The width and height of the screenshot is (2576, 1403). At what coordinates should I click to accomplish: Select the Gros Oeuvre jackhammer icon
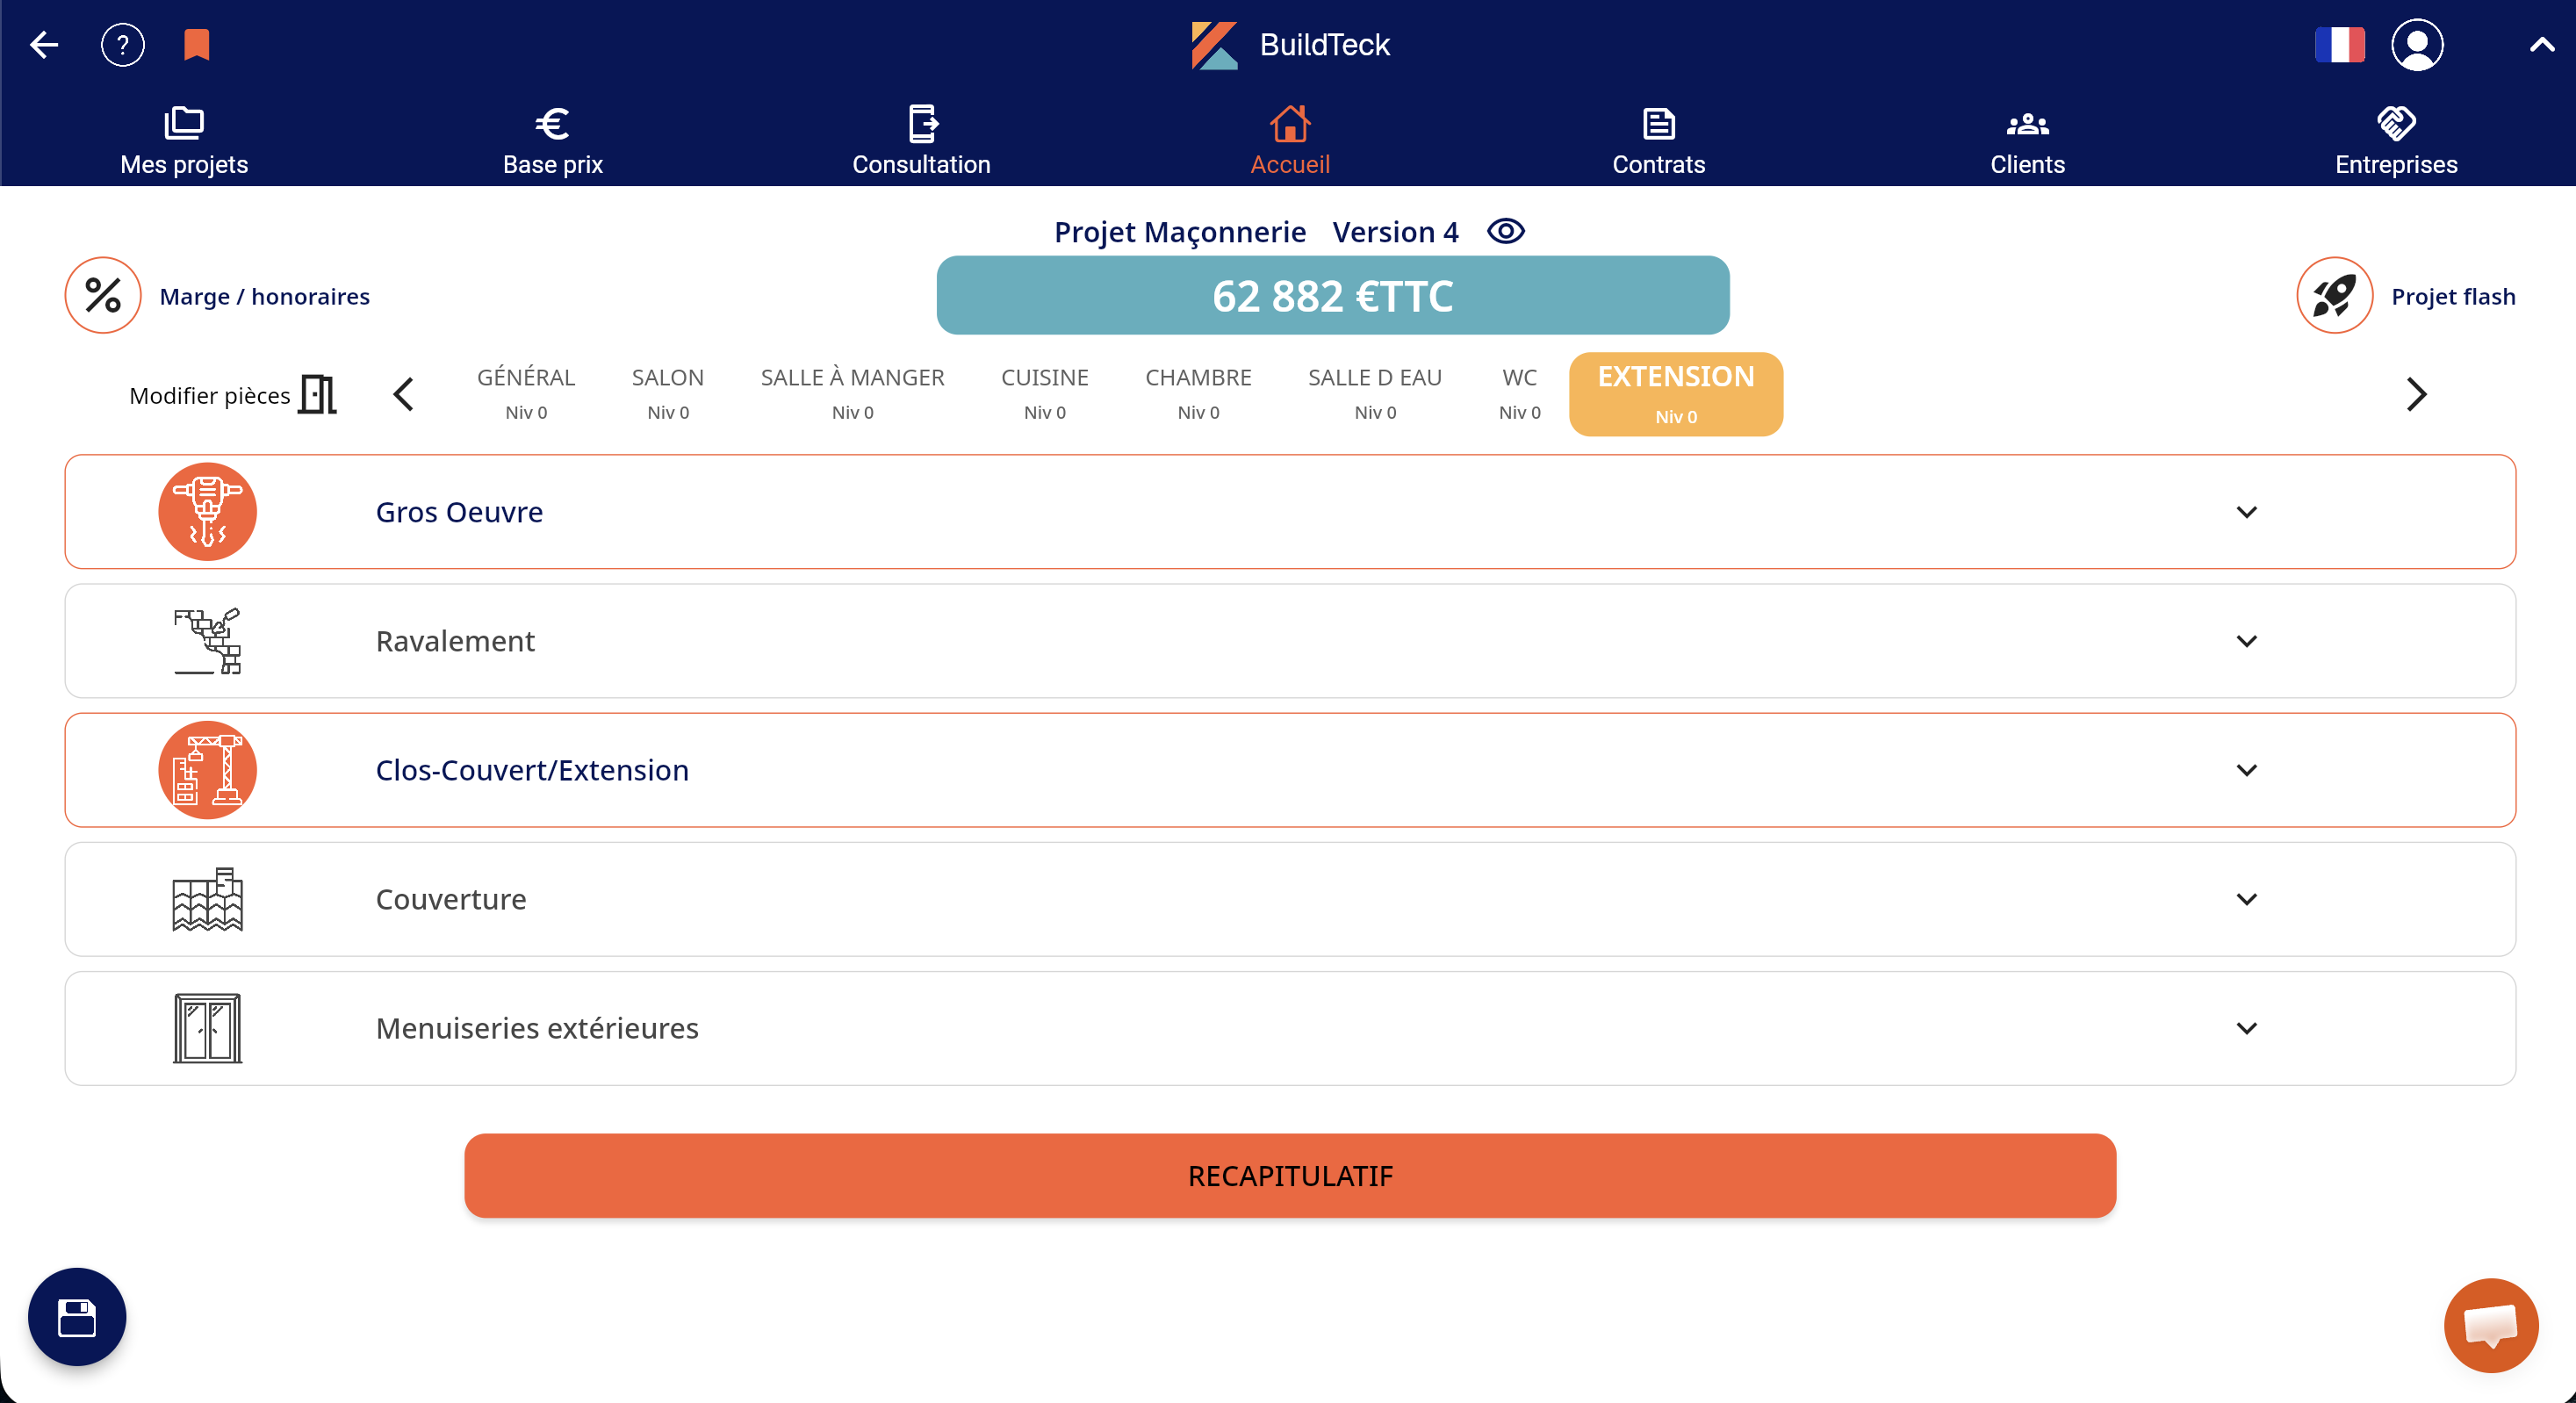tap(207, 511)
